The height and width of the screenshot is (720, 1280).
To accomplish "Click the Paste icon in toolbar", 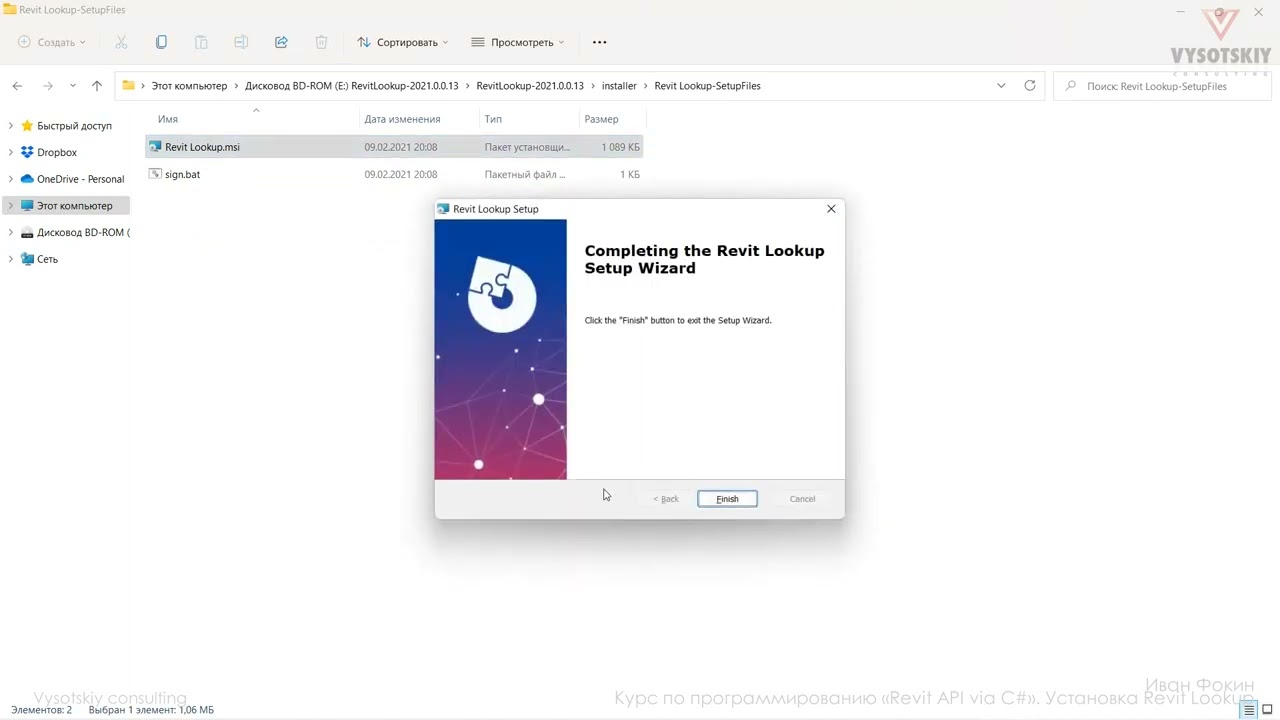I will [x=201, y=42].
